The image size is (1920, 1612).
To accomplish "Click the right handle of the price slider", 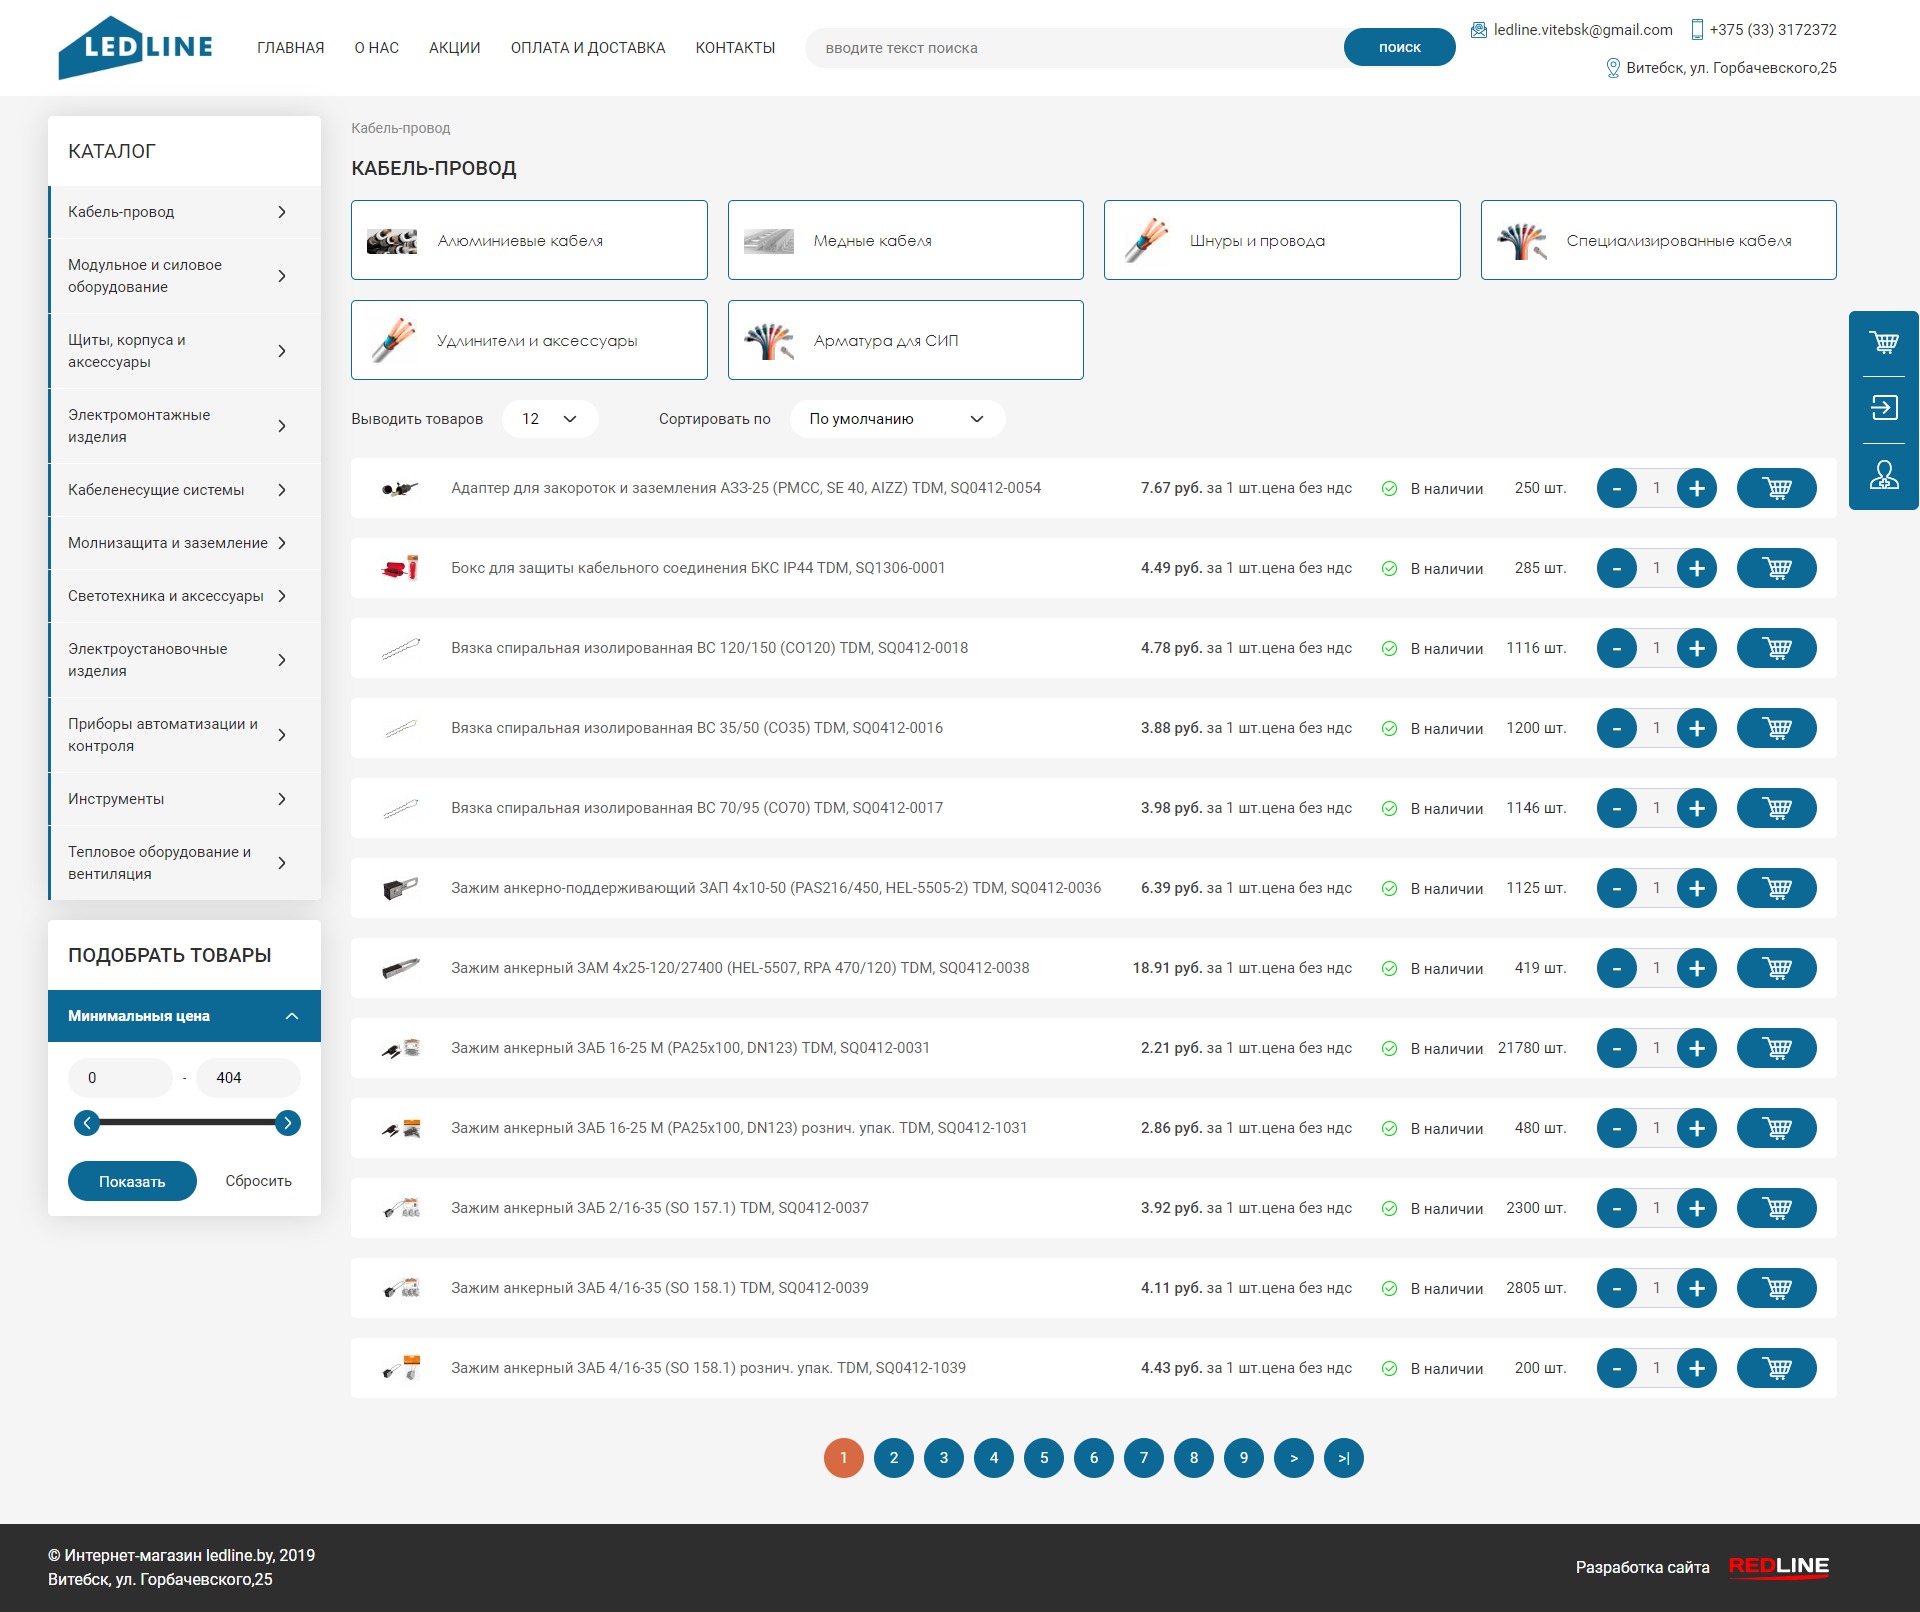I will (x=287, y=1123).
